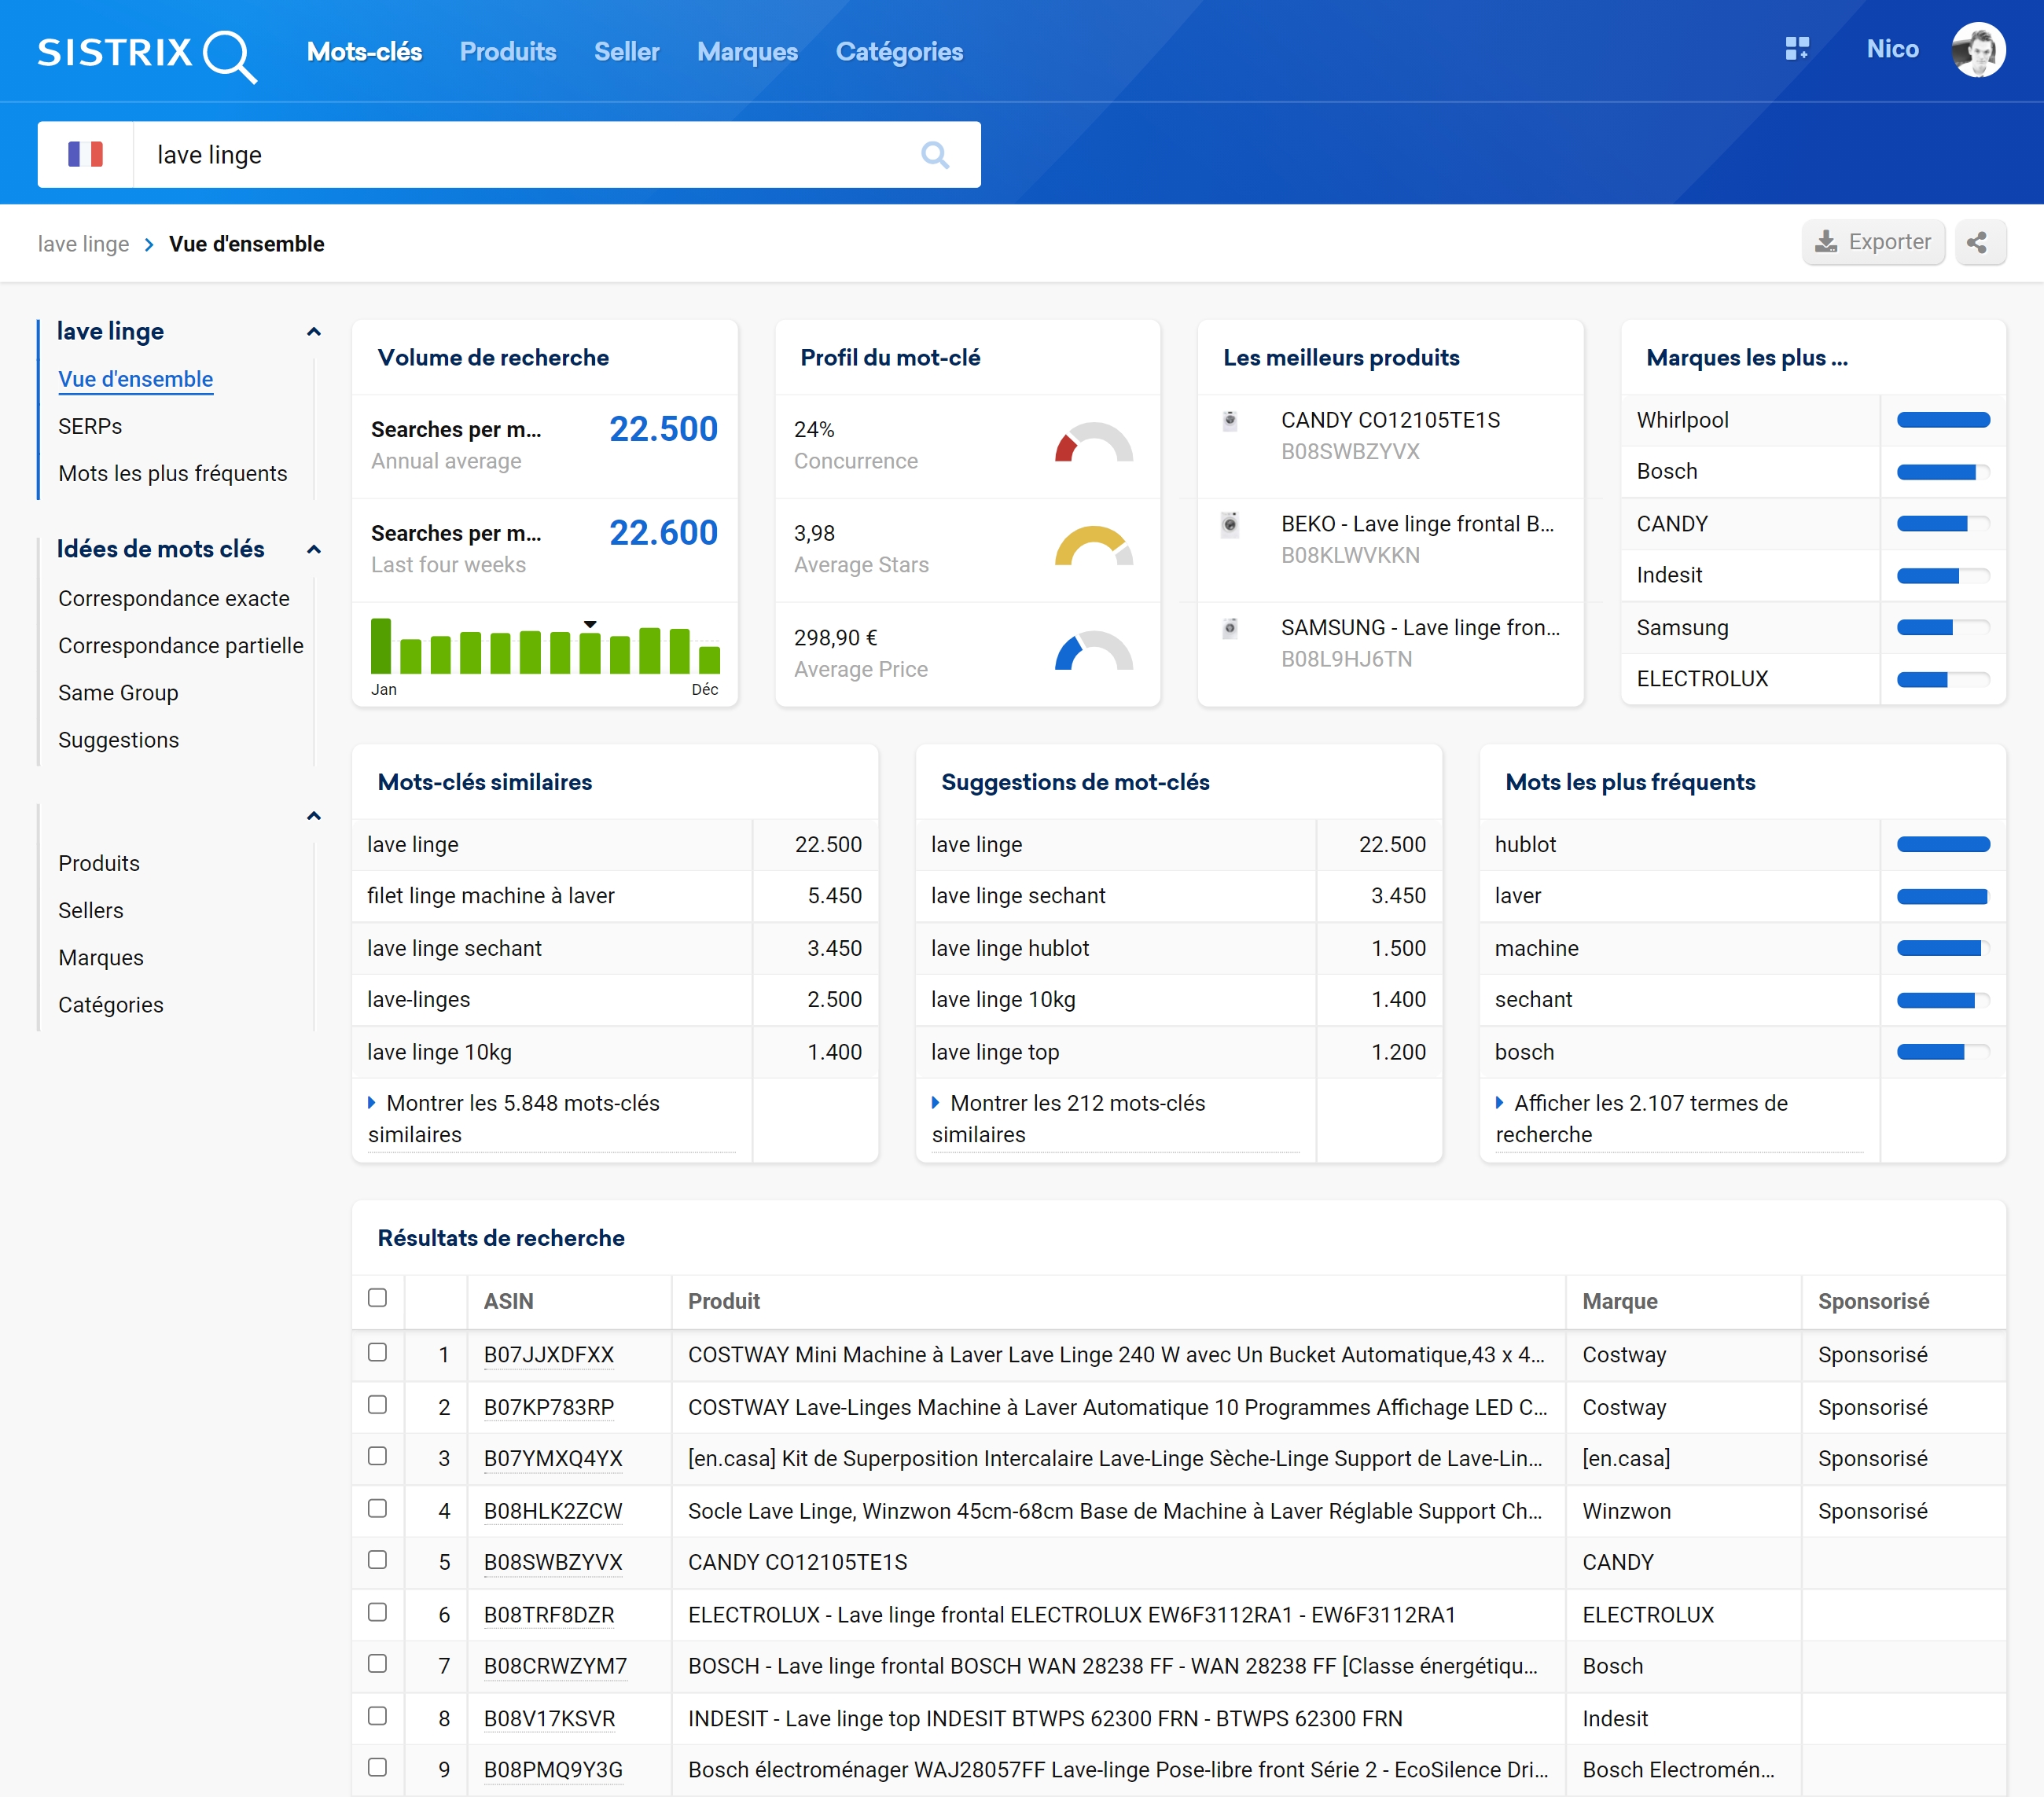The width and height of the screenshot is (2044, 1797).
Task: Check the box for row B08V17KSVR
Action: point(377,1716)
